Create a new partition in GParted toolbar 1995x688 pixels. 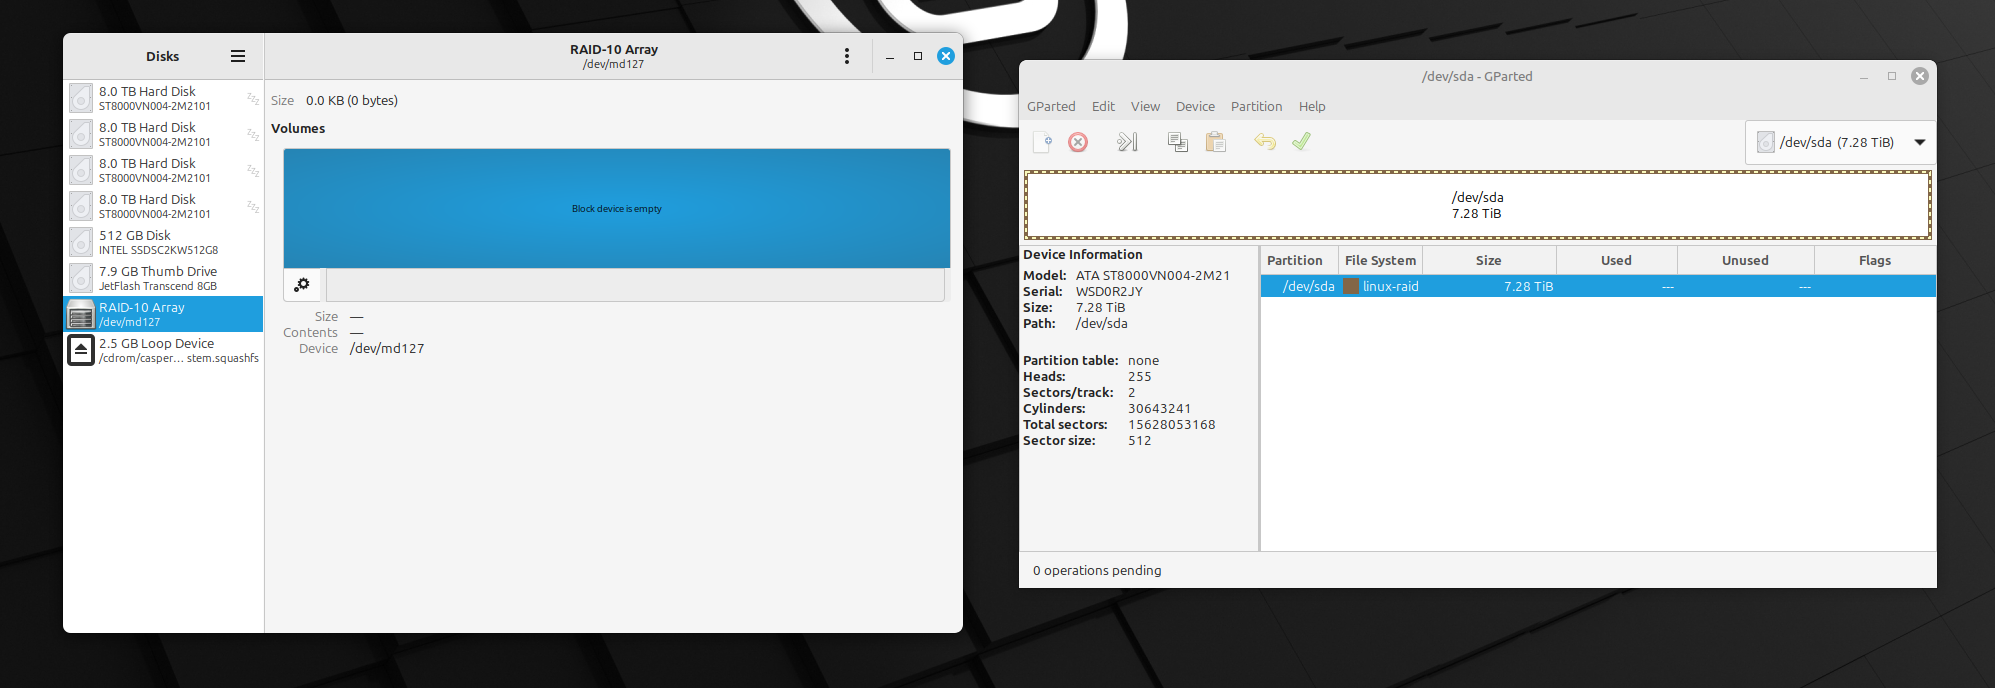tap(1042, 142)
